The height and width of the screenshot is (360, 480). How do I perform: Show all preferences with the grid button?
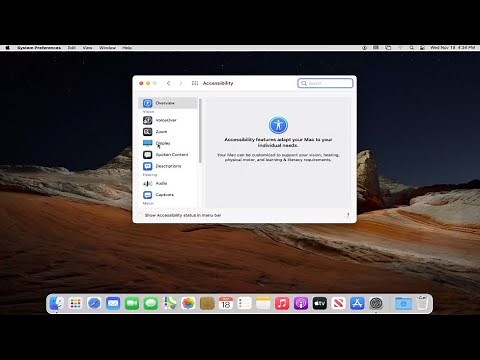[x=195, y=83]
